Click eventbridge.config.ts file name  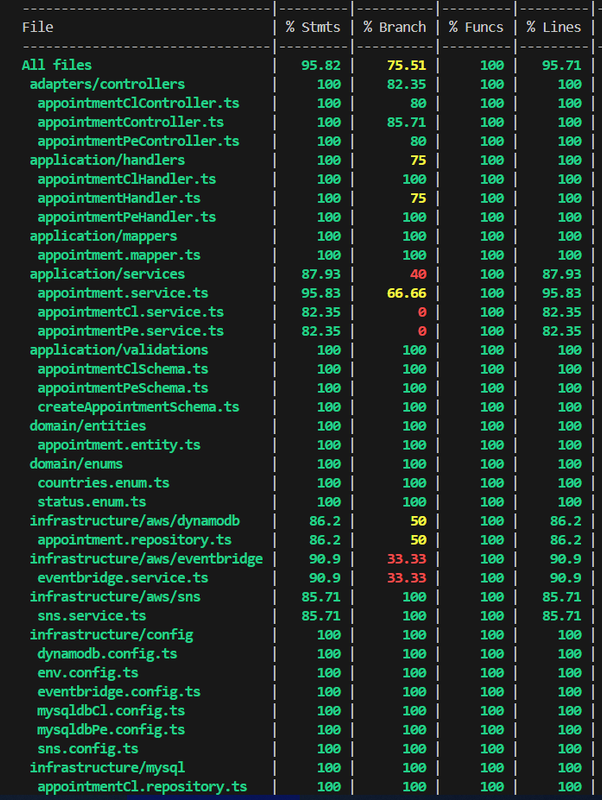point(119,692)
